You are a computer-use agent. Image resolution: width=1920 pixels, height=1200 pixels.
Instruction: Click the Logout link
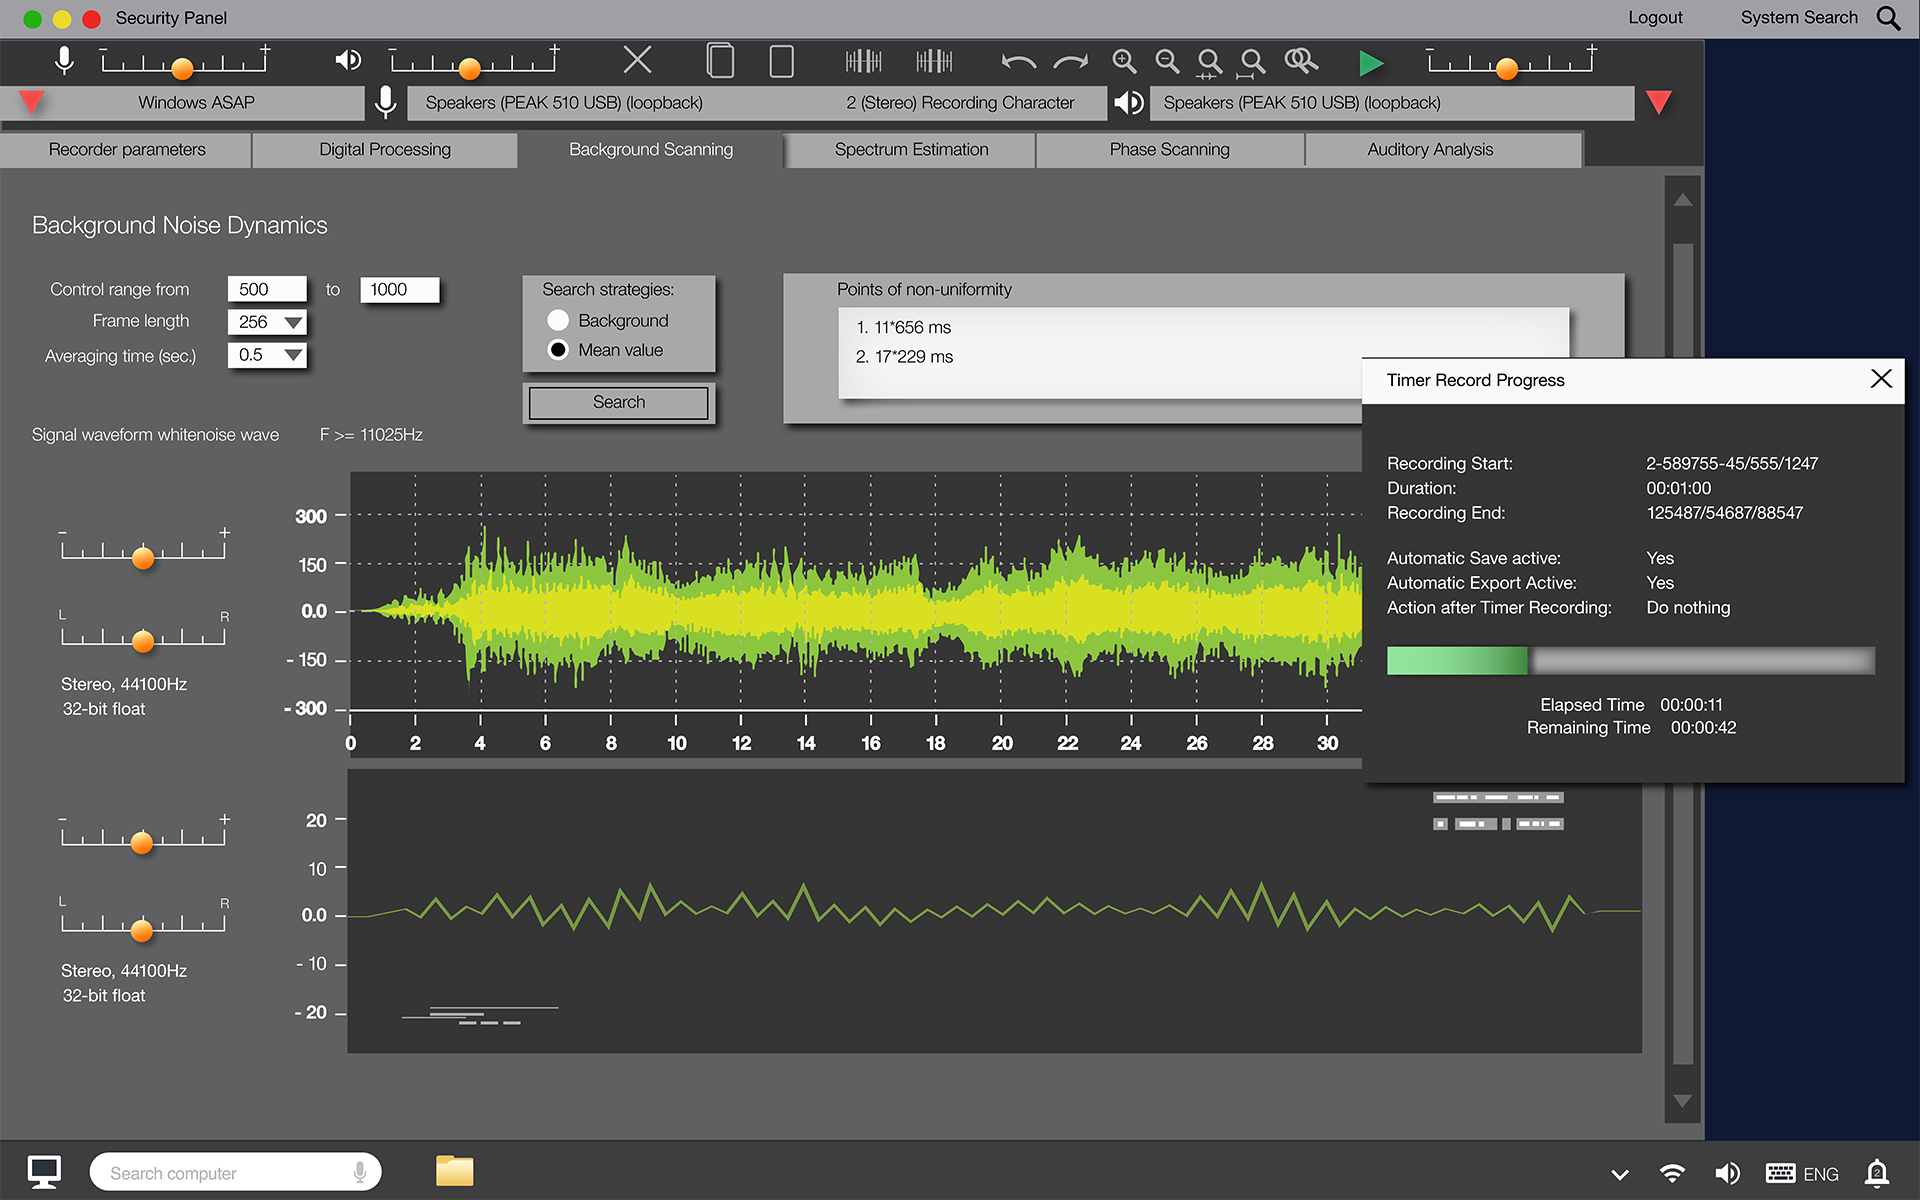point(1655,18)
